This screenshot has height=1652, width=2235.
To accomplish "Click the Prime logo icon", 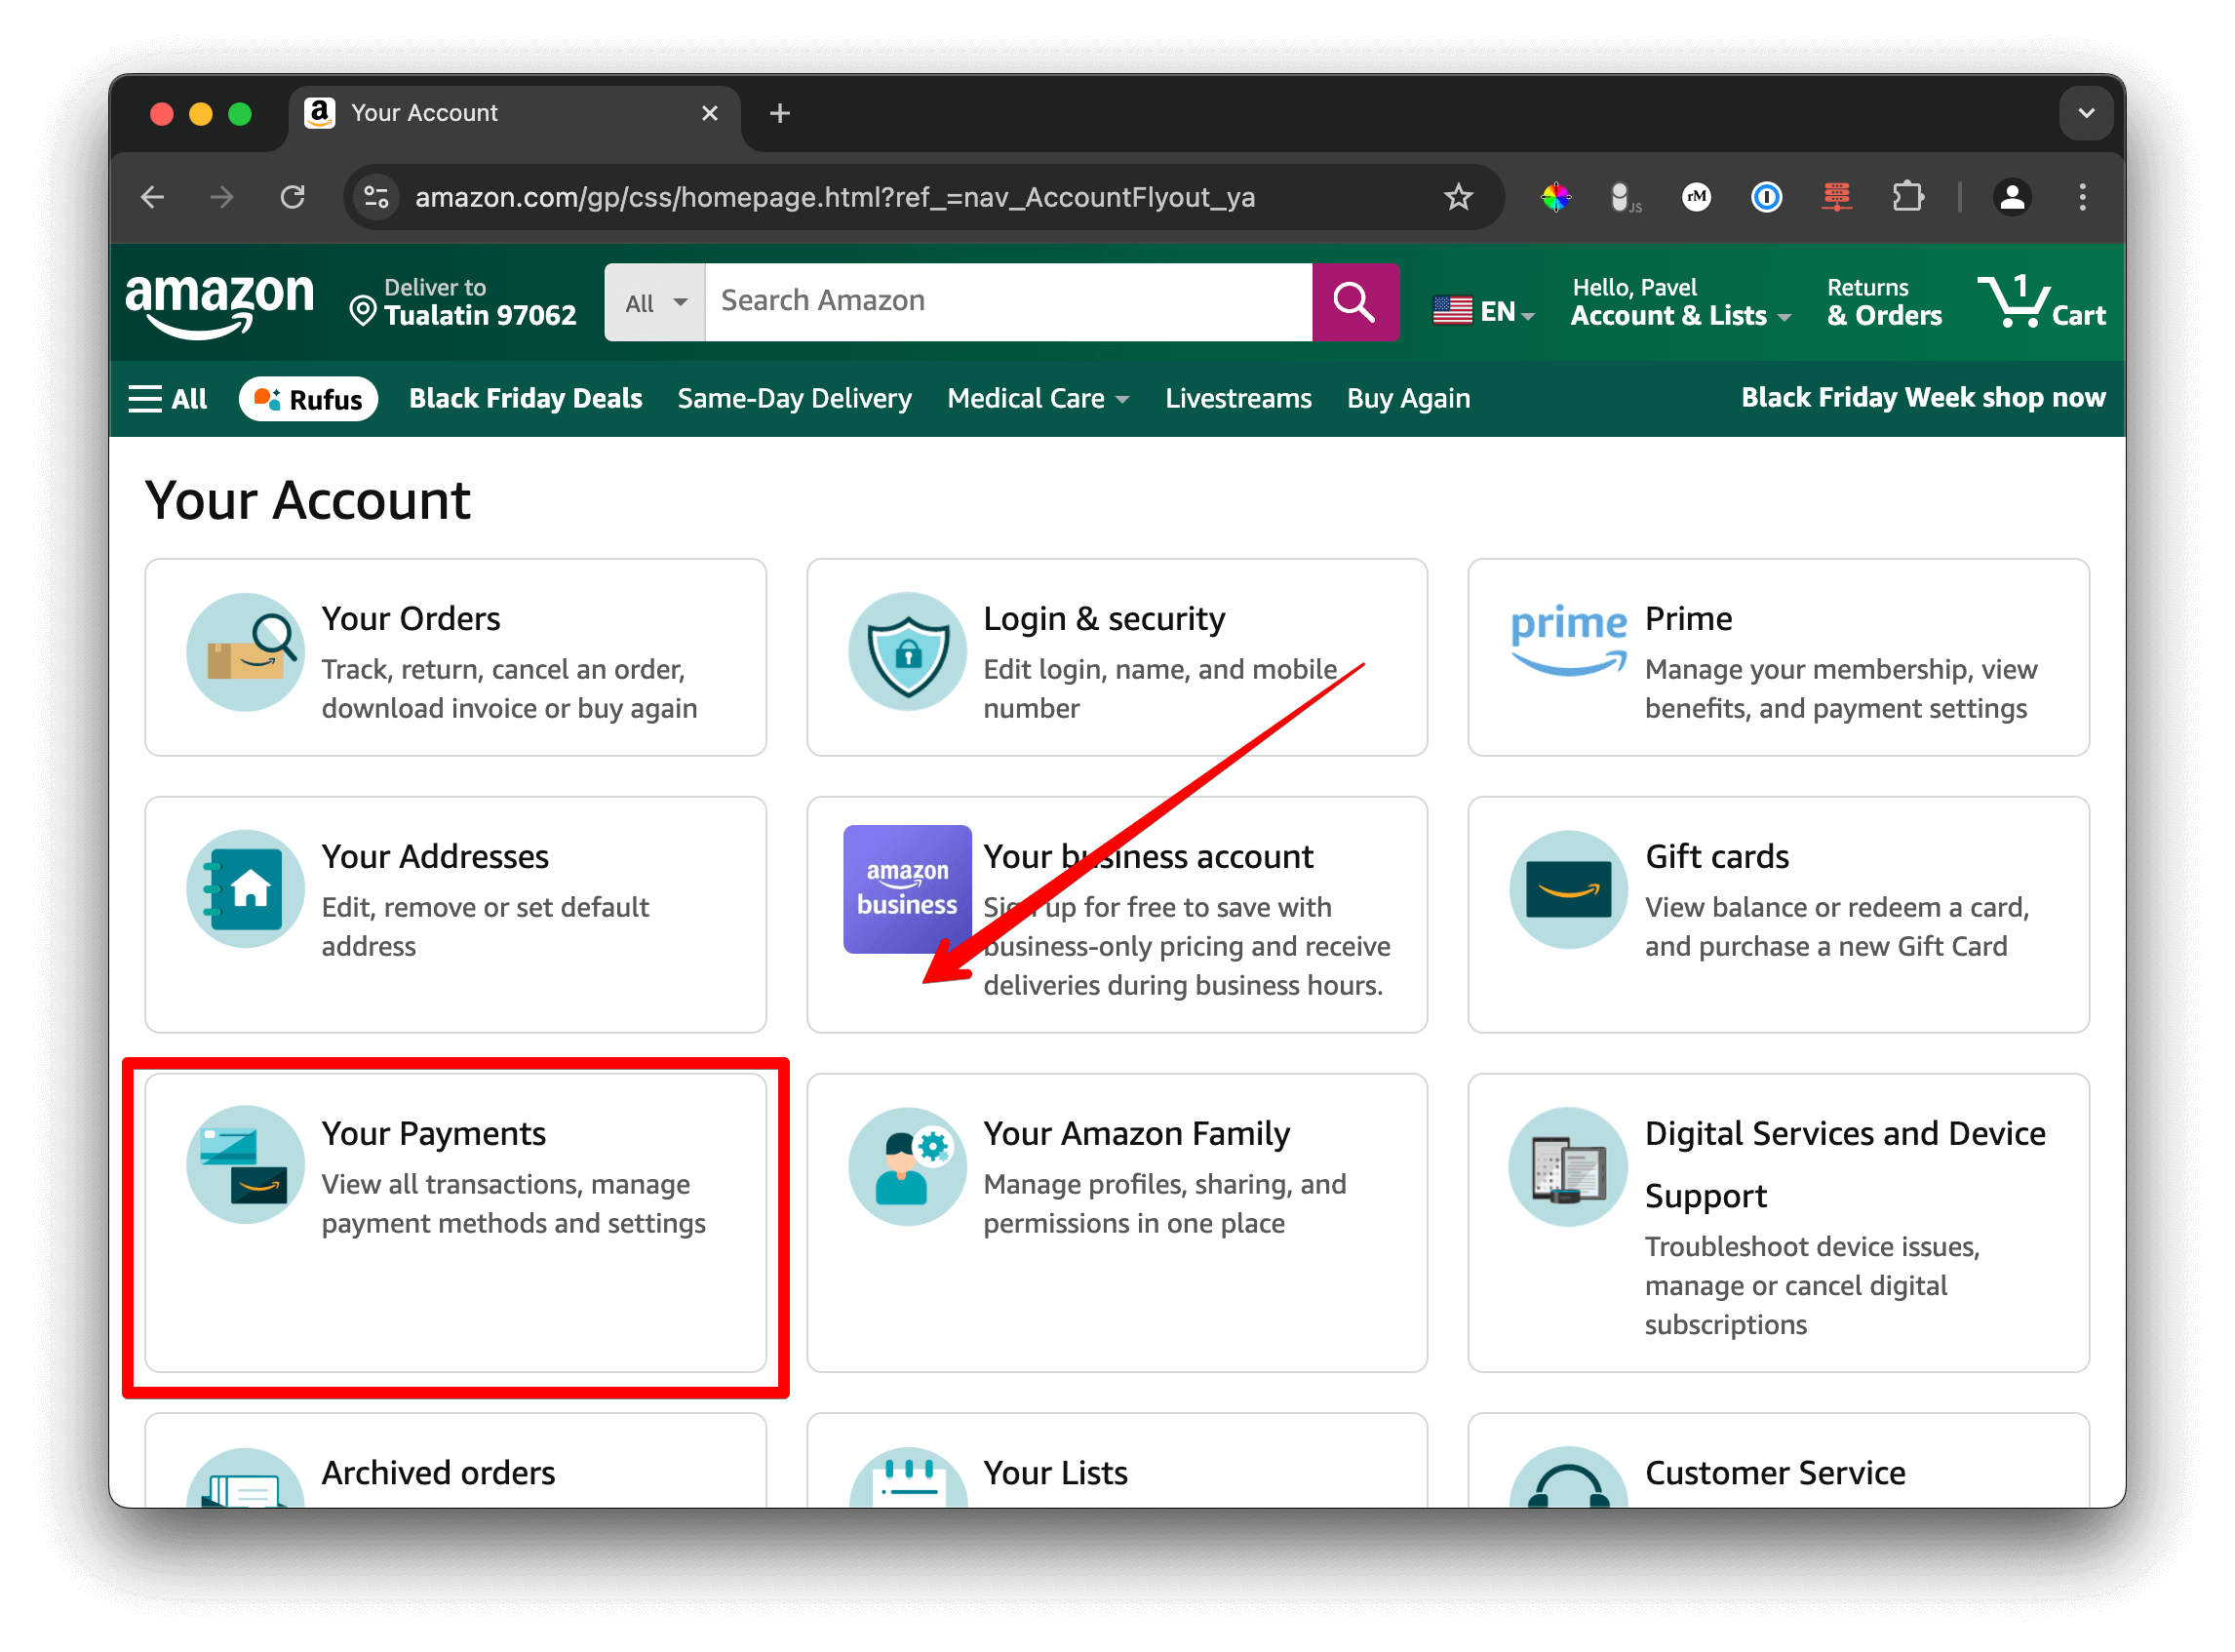I will coord(1568,641).
